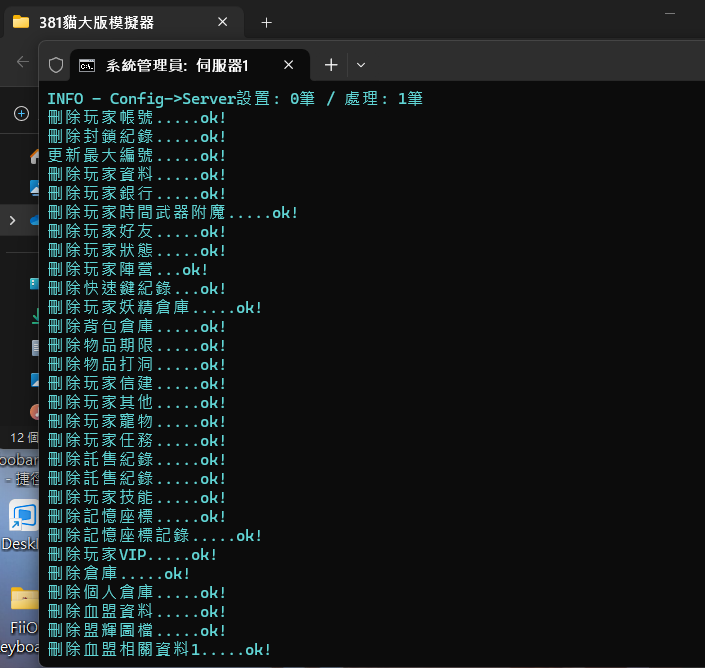Viewport: 705px width, 668px height.
Task: Open a new terminal tab with plus button
Action: [331, 65]
